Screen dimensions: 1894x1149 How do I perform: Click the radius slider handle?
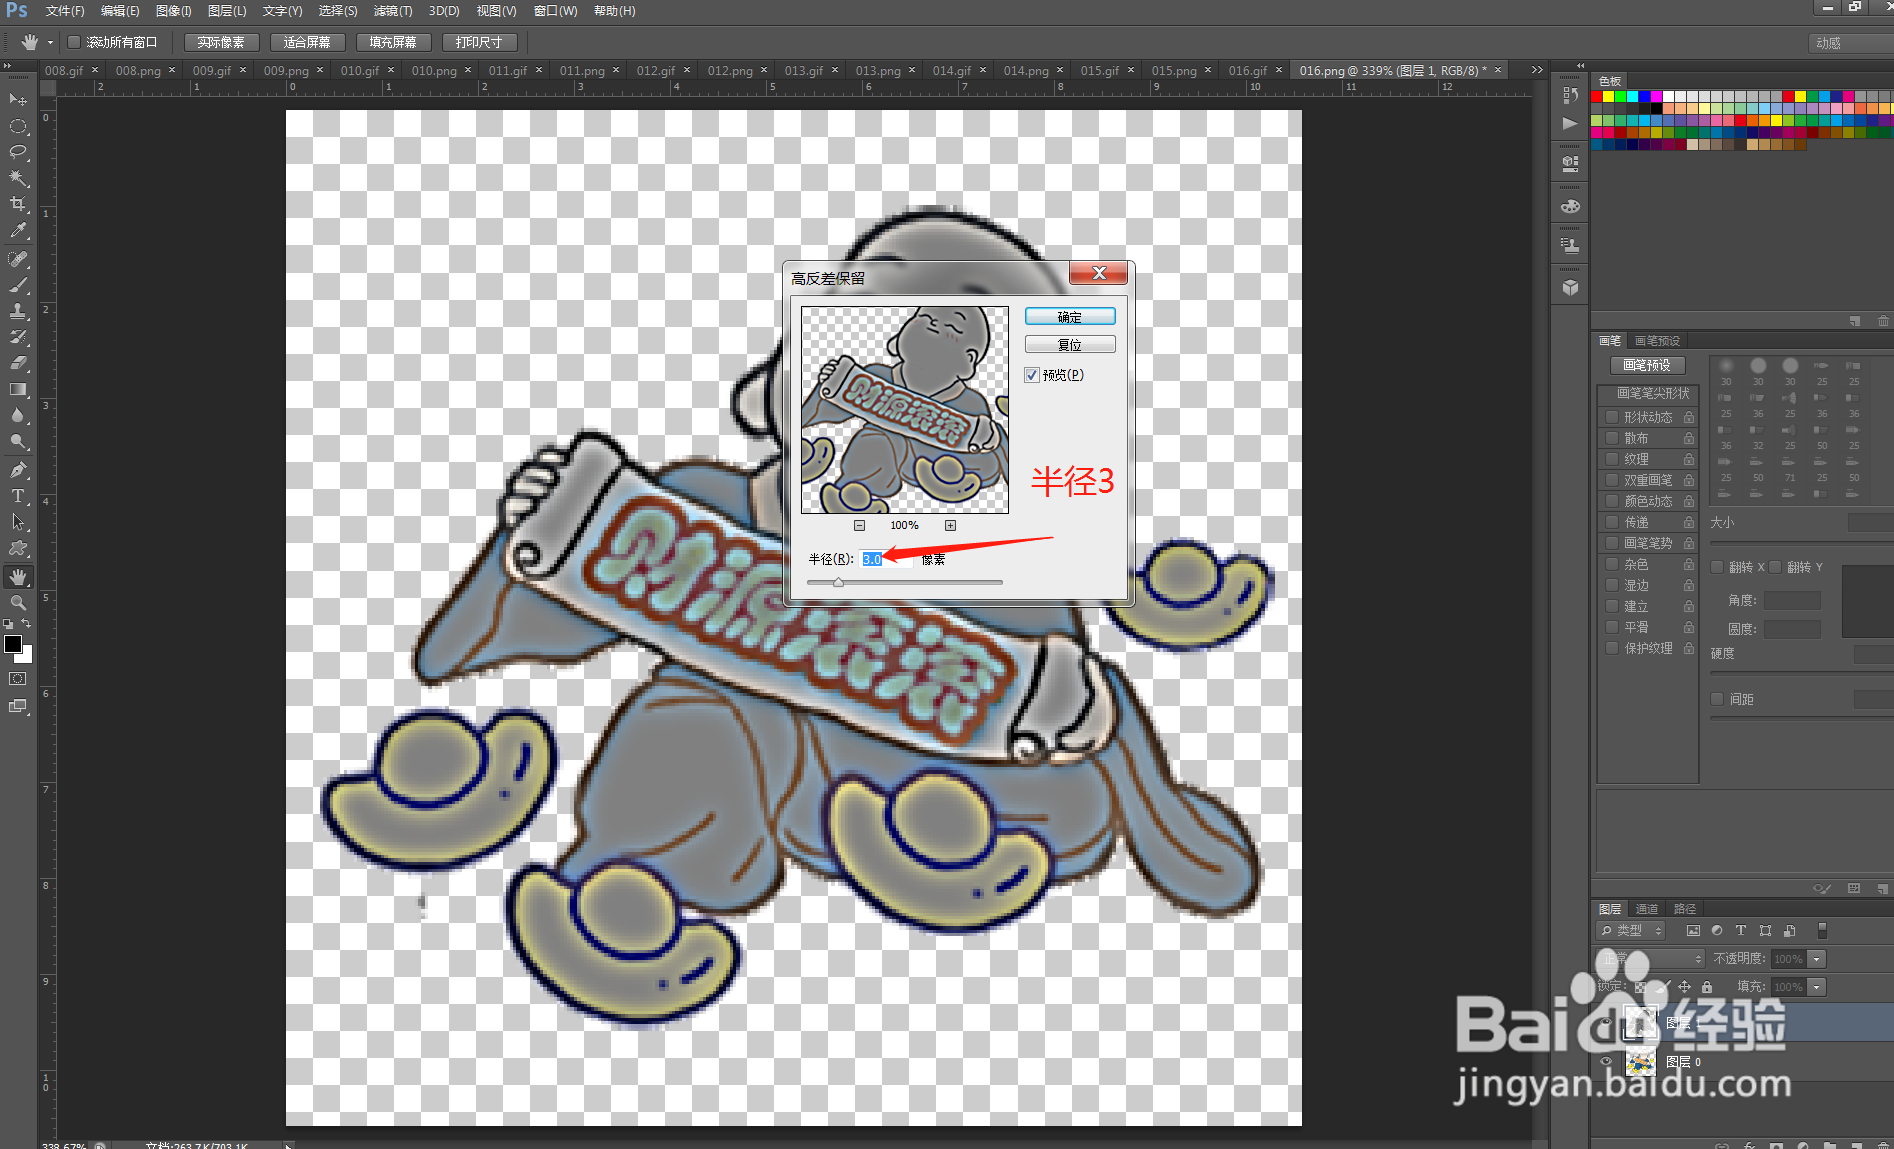[838, 583]
